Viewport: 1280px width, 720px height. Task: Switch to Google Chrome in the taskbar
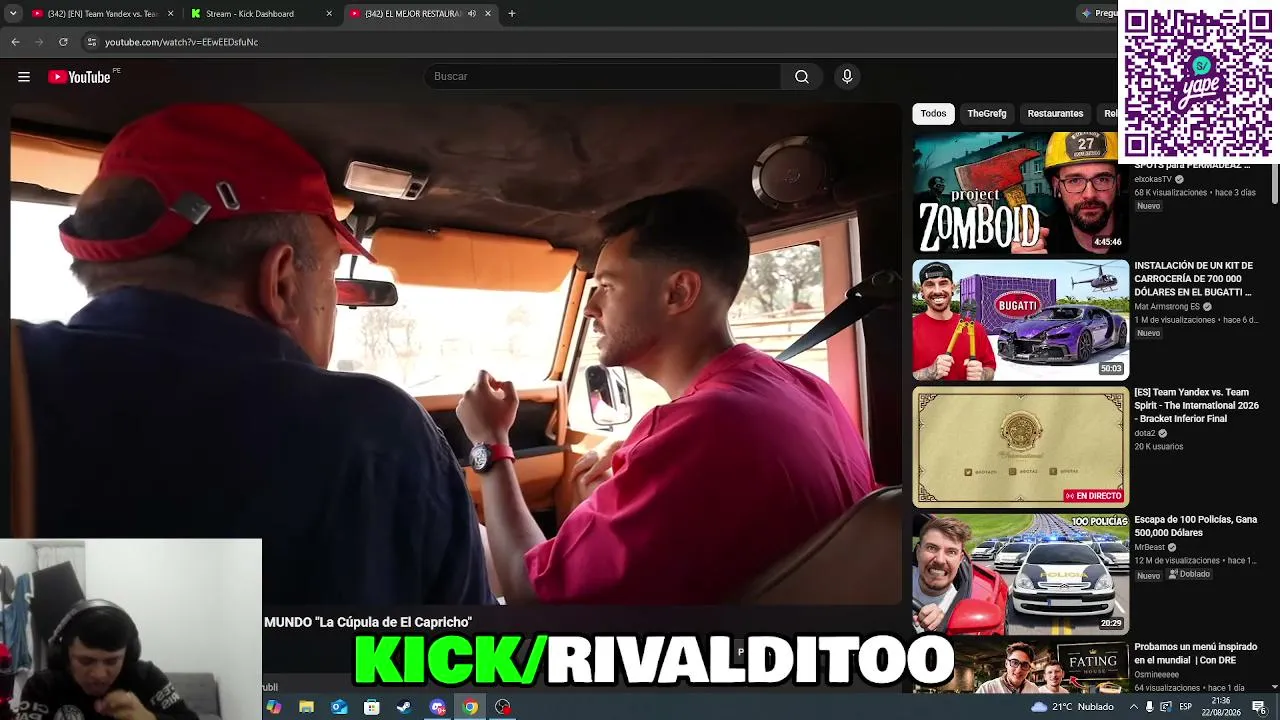pos(470,707)
